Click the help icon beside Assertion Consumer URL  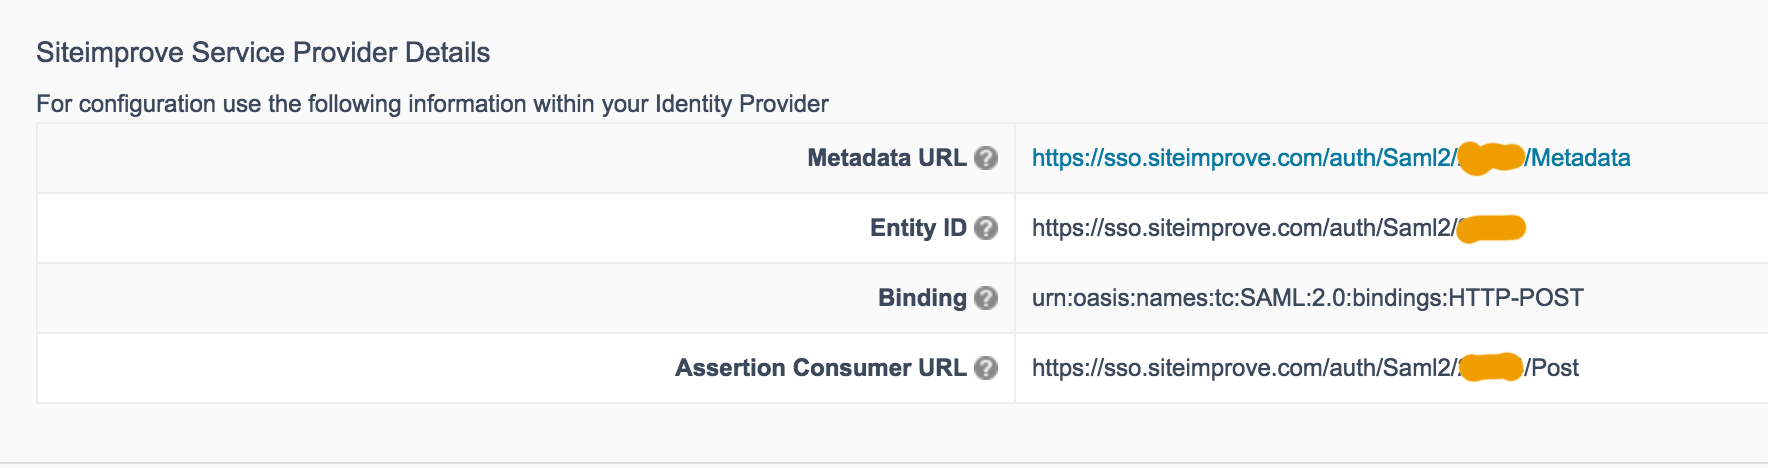click(x=986, y=368)
